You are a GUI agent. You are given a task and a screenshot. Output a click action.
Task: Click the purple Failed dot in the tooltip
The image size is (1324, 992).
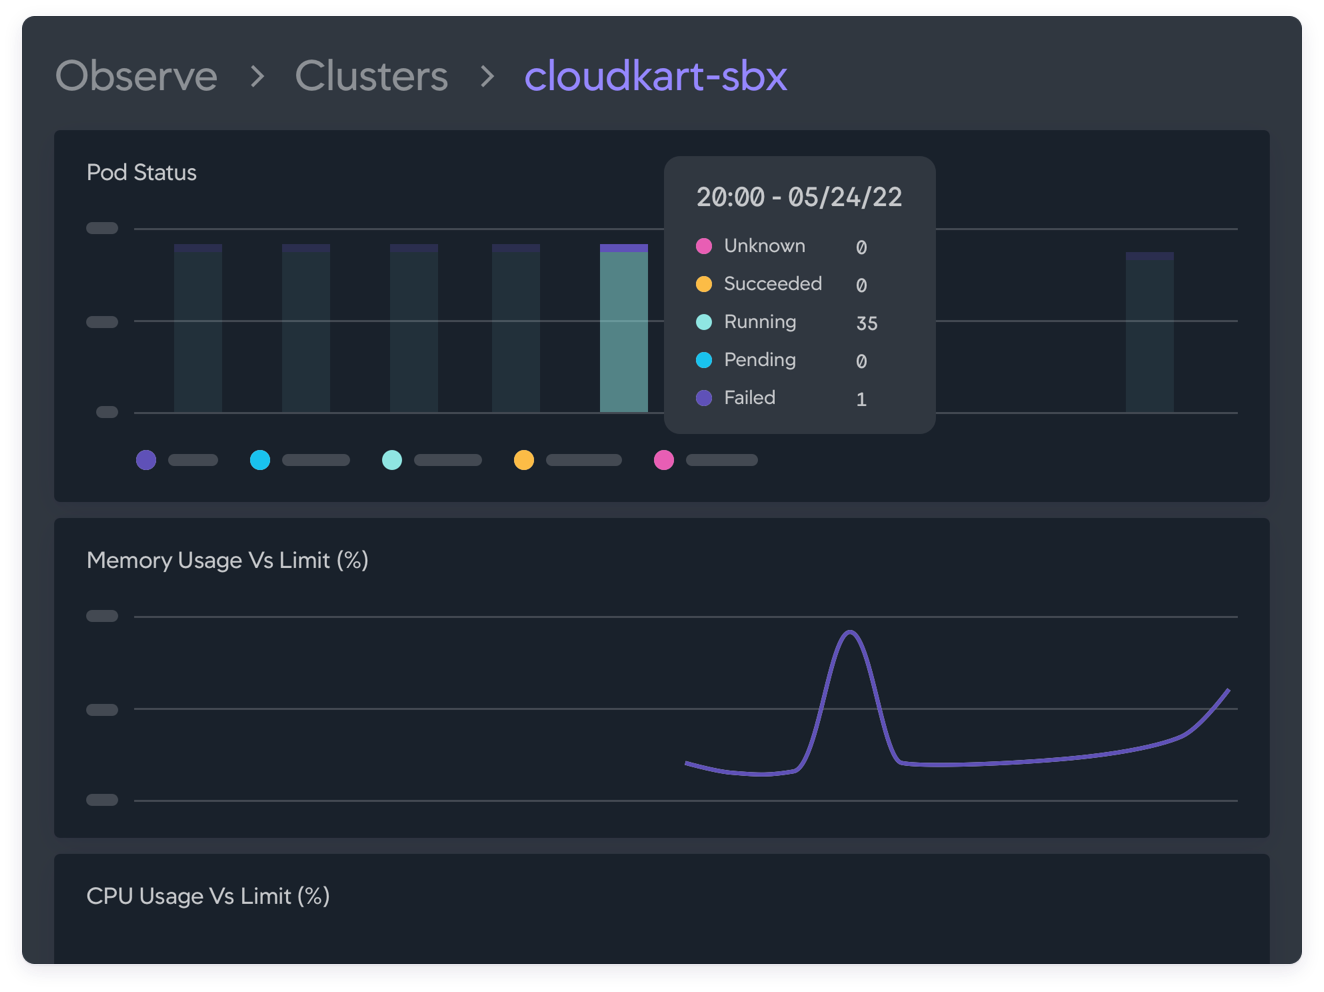704,398
